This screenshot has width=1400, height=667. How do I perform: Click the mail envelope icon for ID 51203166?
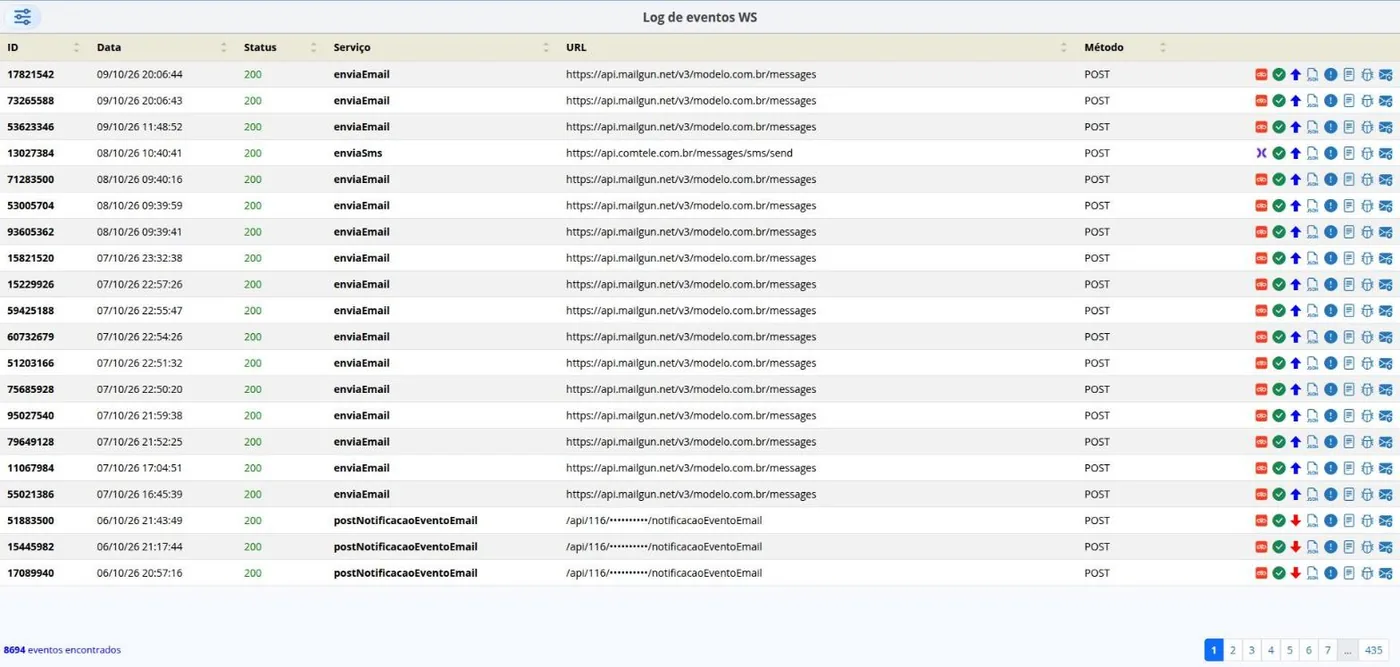pos(1385,363)
